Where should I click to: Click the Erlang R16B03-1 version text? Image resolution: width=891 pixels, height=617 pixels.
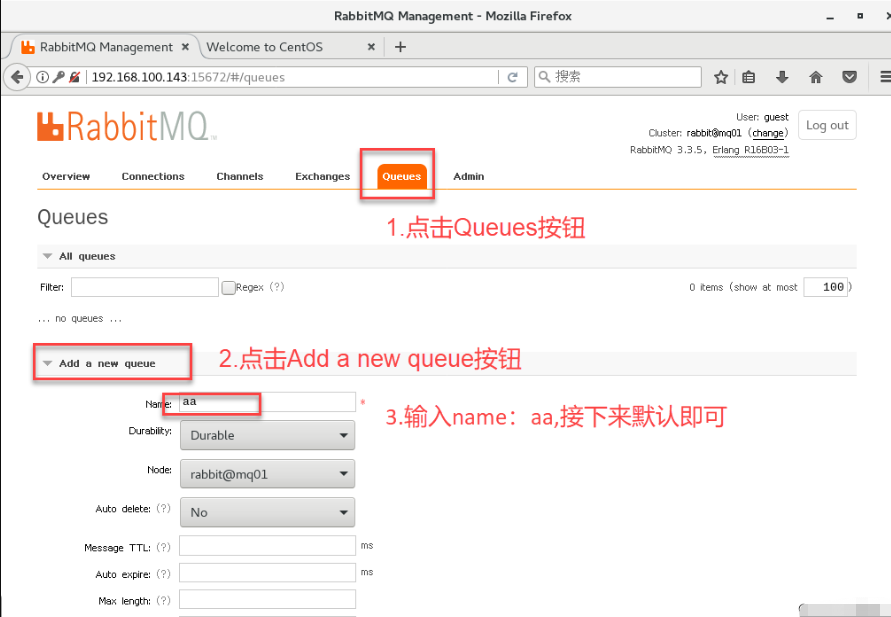pyautogui.click(x=751, y=150)
